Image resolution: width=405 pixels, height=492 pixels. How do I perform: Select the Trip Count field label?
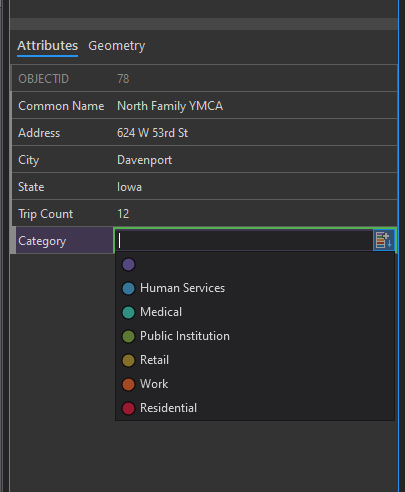pyautogui.click(x=45, y=214)
